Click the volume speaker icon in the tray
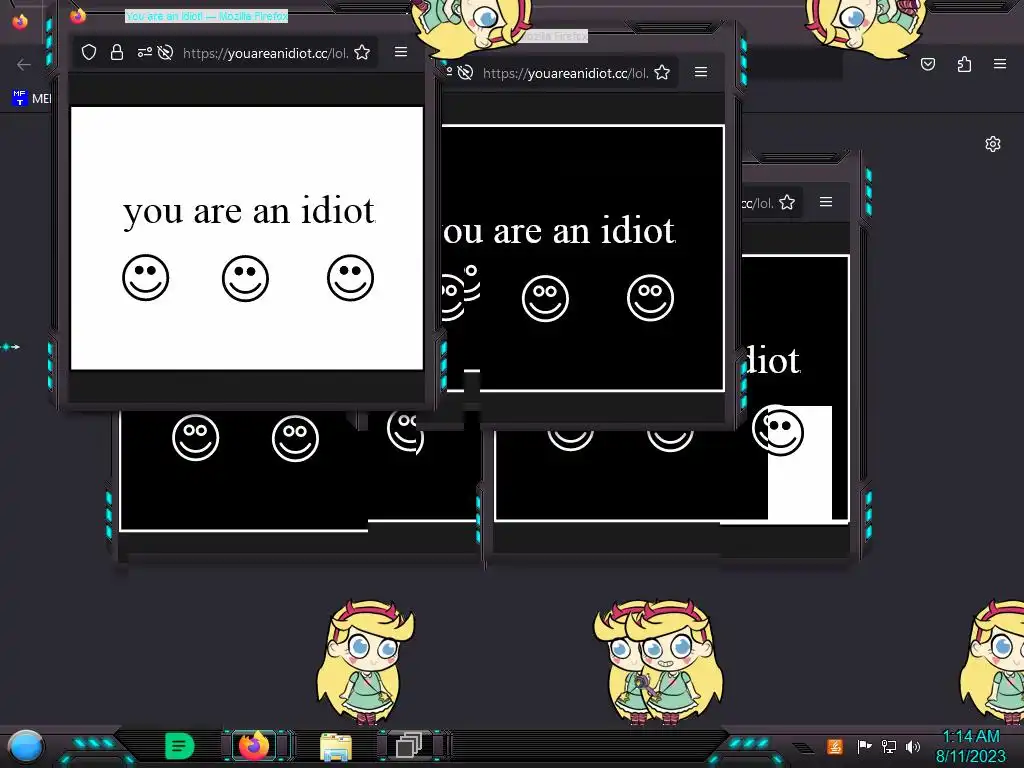 tap(913, 746)
